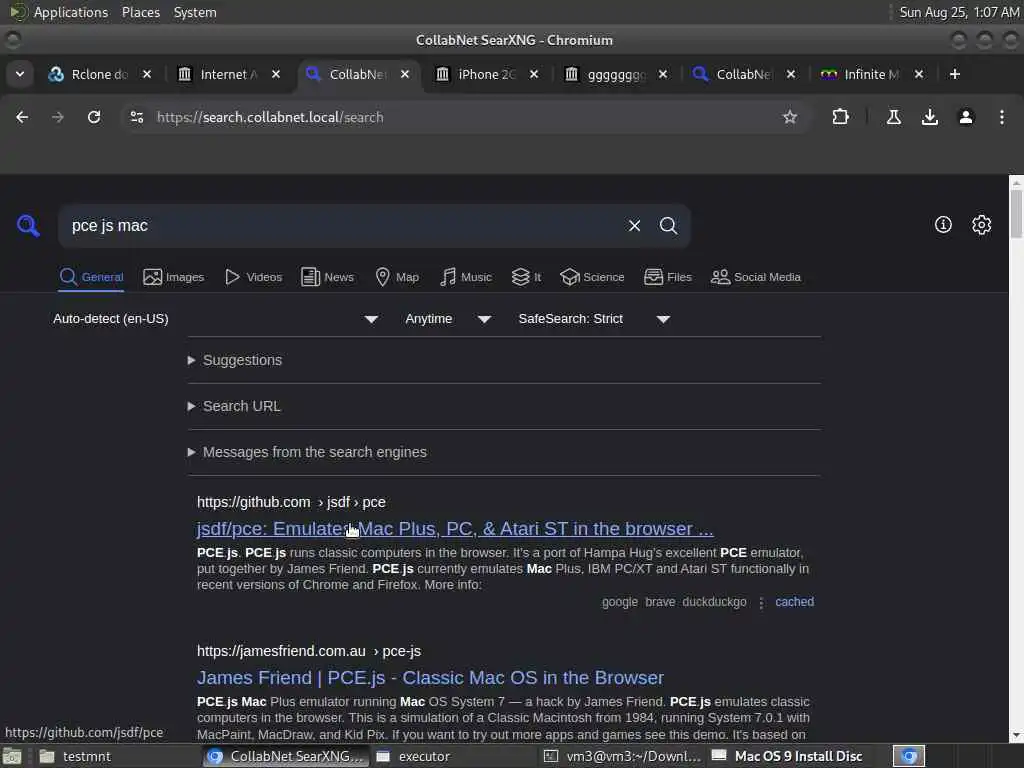1024x768 pixels.
Task: Switch to executor taskbar window
Action: tap(455, 756)
